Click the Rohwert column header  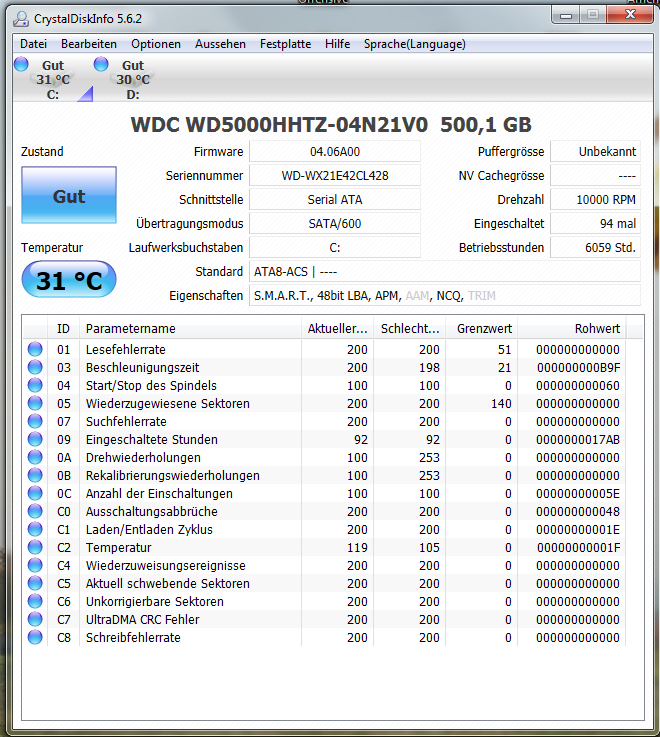coord(572,329)
